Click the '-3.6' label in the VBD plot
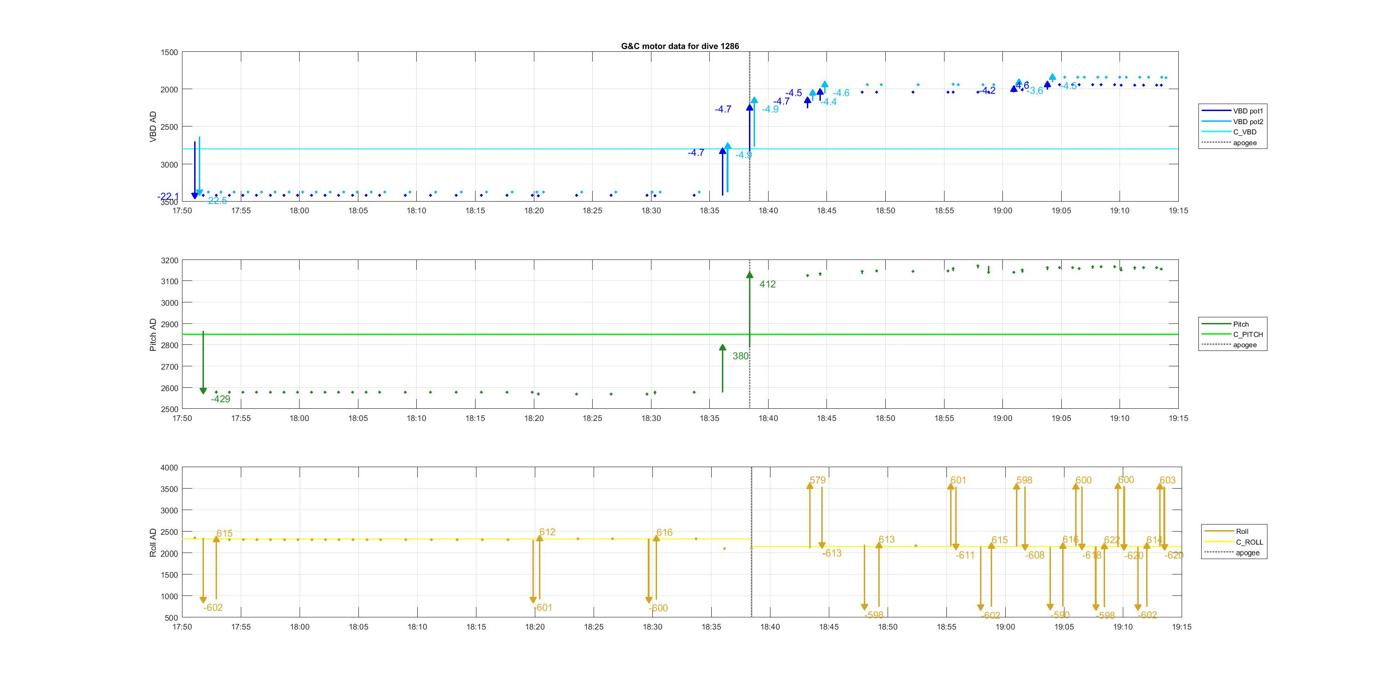The height and width of the screenshot is (693, 1400). (1035, 90)
